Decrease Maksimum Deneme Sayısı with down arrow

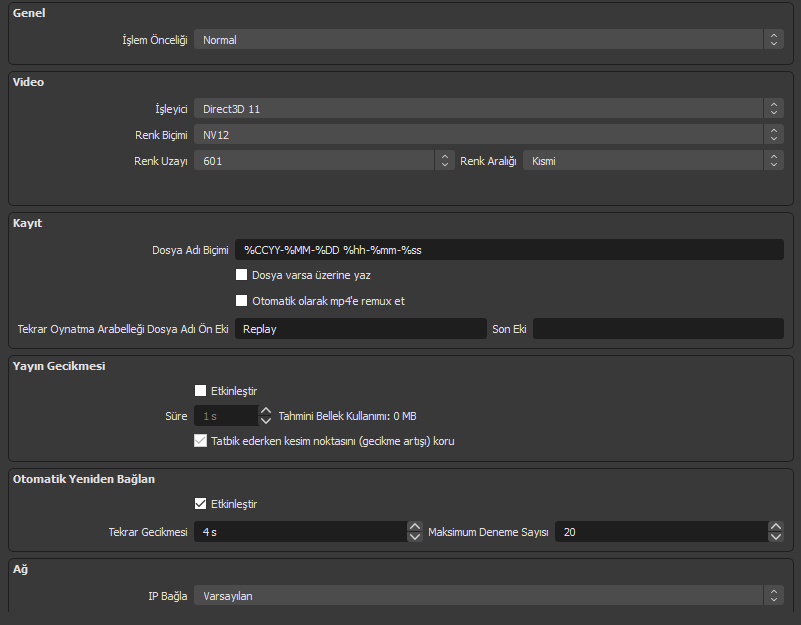[x=775, y=537]
